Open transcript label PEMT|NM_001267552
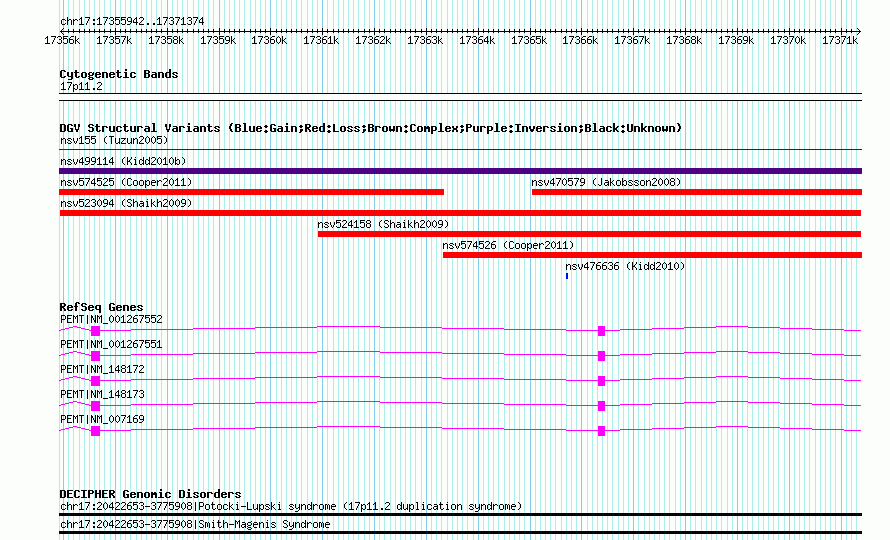Image resolution: width=890 pixels, height=540 pixels. [111, 320]
